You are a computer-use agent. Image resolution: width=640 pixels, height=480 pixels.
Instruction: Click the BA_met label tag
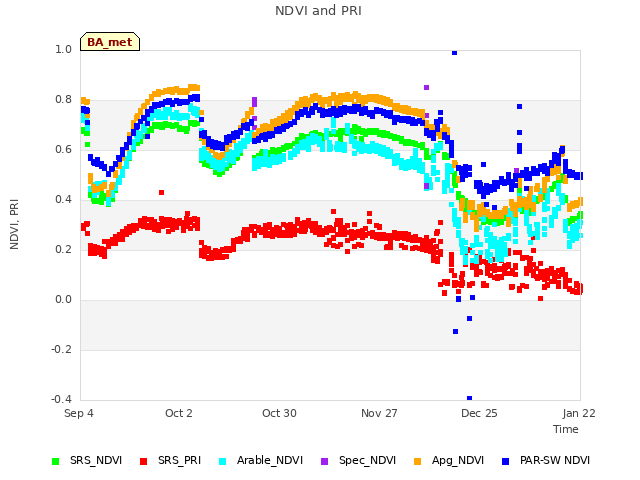pos(110,42)
